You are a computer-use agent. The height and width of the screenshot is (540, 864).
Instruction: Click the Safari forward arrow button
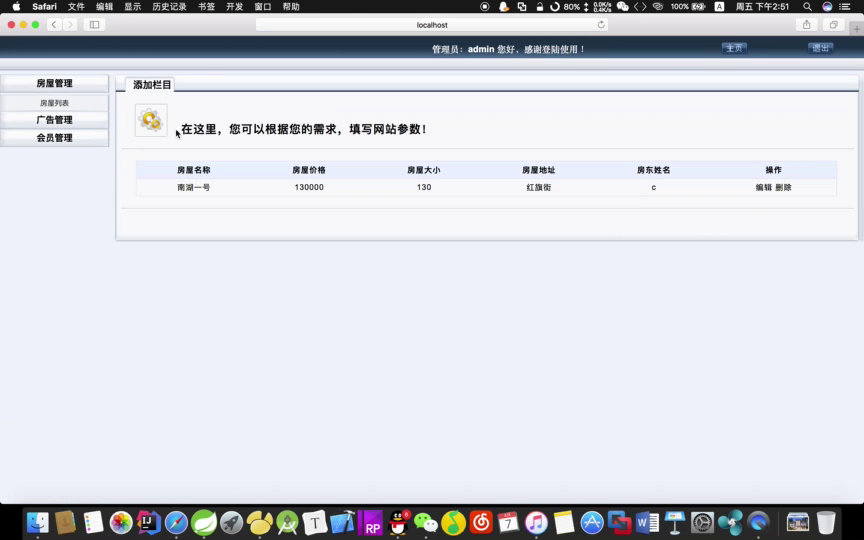70,25
